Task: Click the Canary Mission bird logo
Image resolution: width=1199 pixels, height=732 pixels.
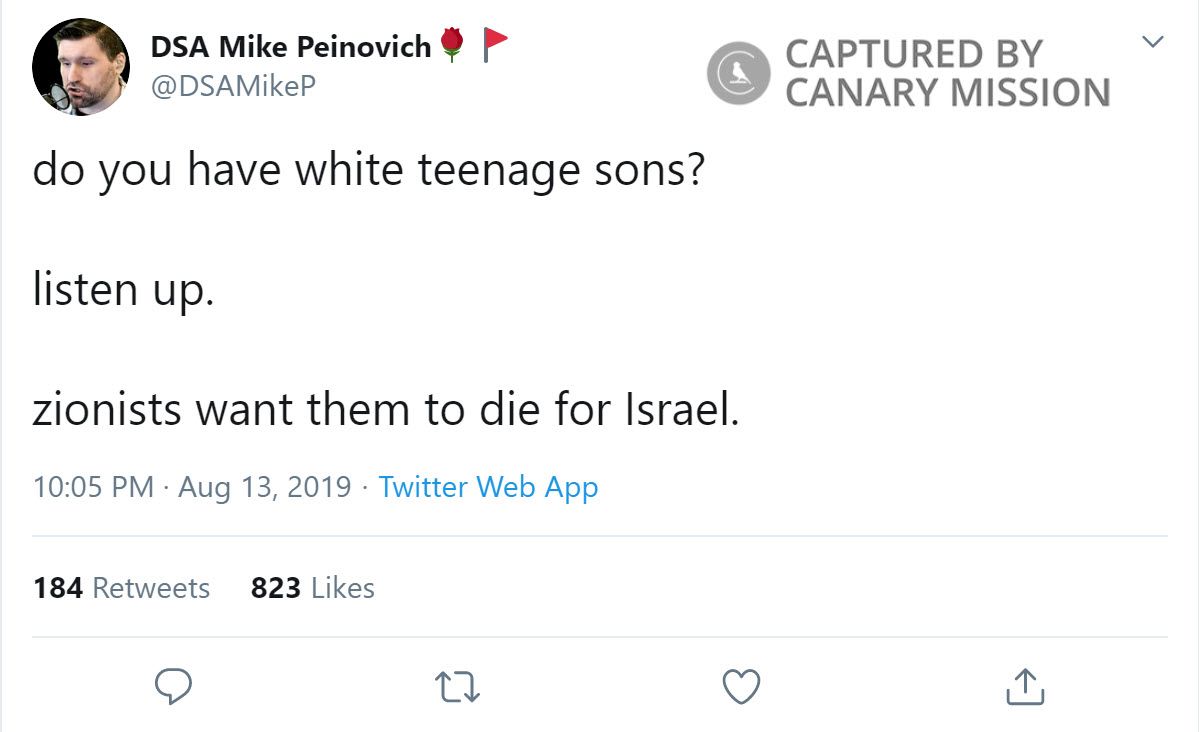Action: [739, 73]
